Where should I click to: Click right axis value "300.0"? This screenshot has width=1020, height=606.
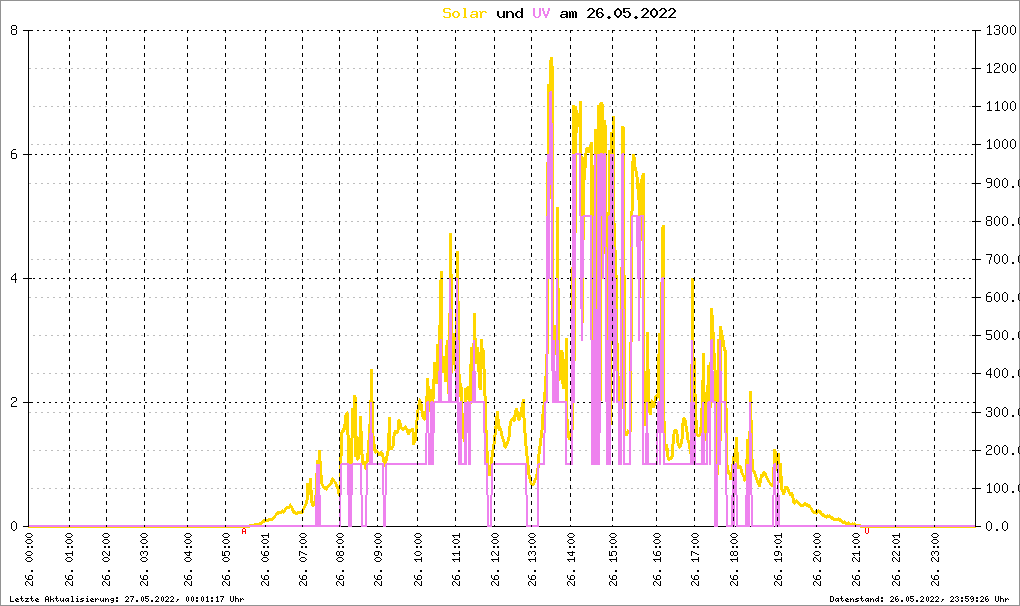click(1002, 412)
